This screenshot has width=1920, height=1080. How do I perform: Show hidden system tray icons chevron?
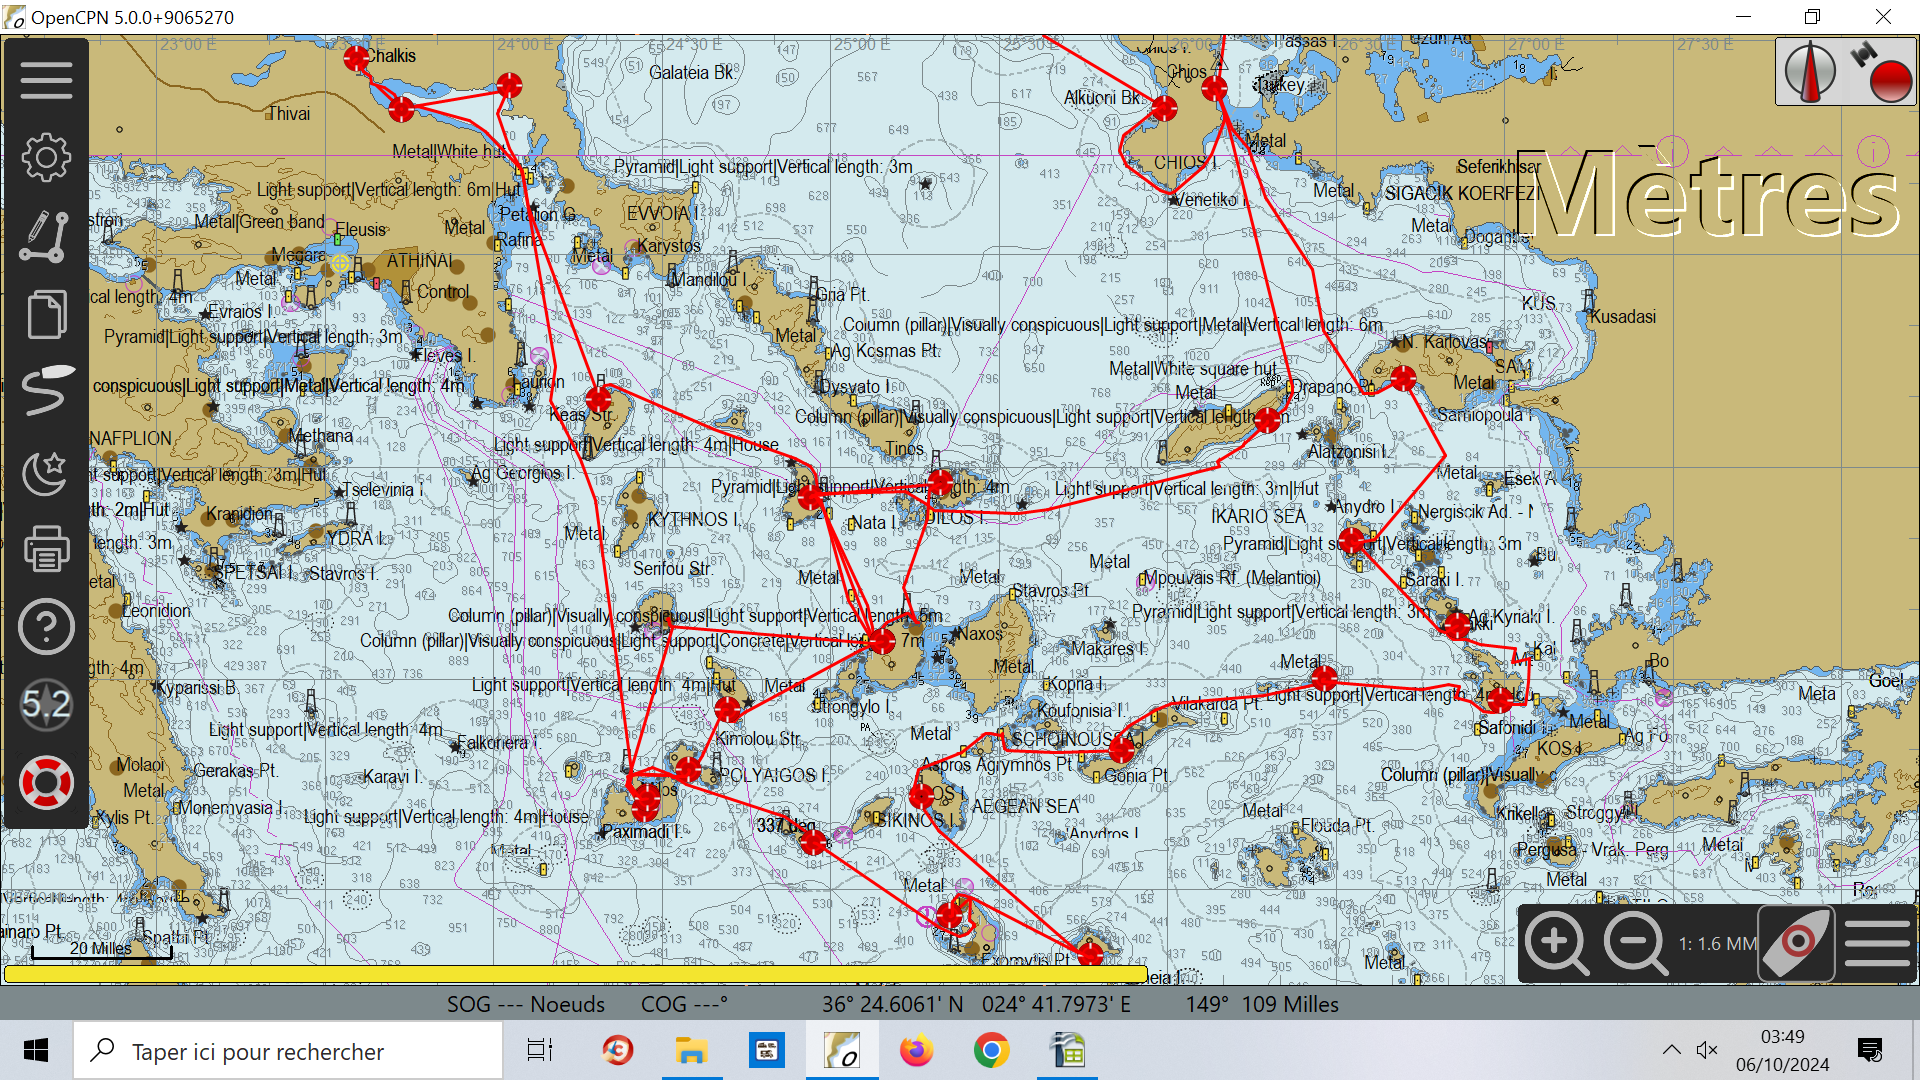point(1671,1050)
